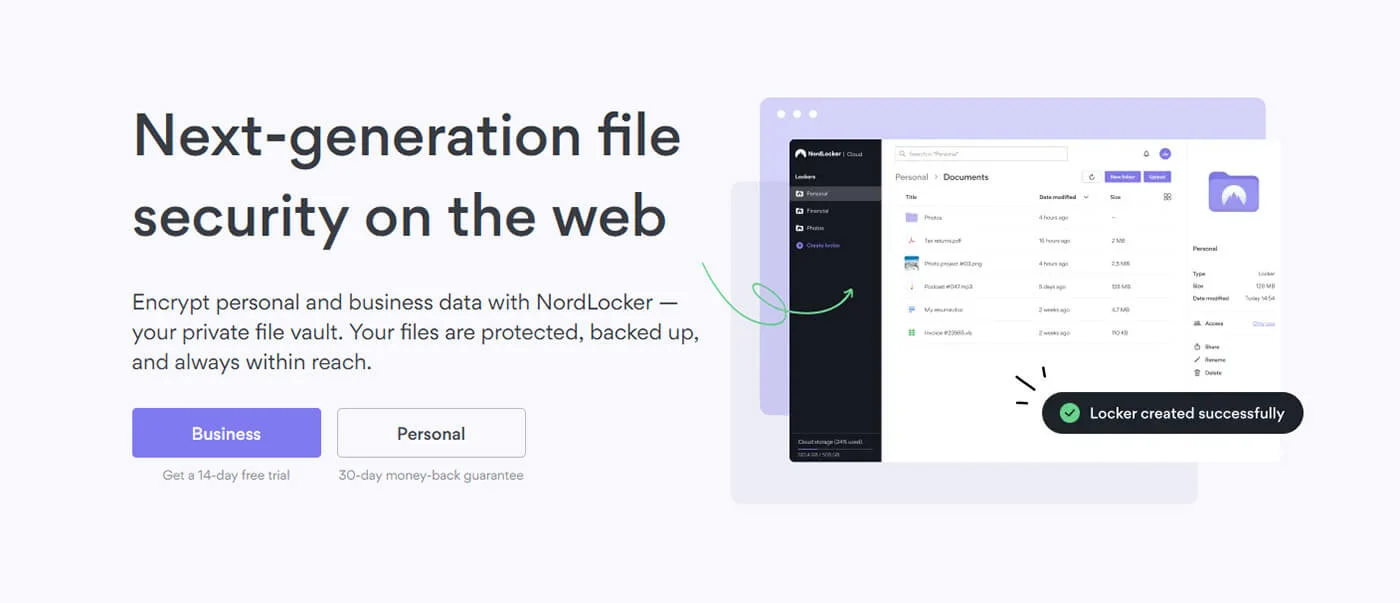Click the Documents breadcrumb title
Viewport: 1400px width, 603px height.
tap(966, 177)
